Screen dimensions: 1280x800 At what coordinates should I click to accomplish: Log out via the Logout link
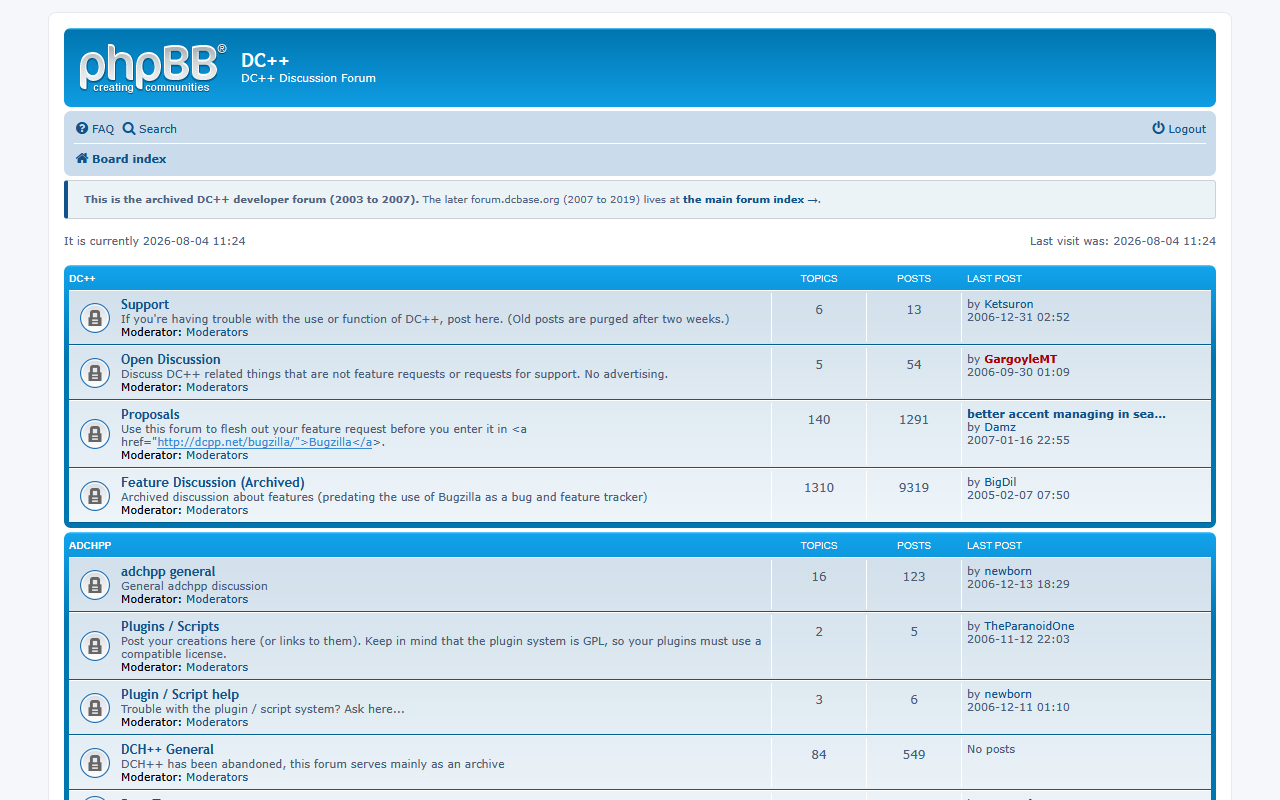pos(1187,129)
